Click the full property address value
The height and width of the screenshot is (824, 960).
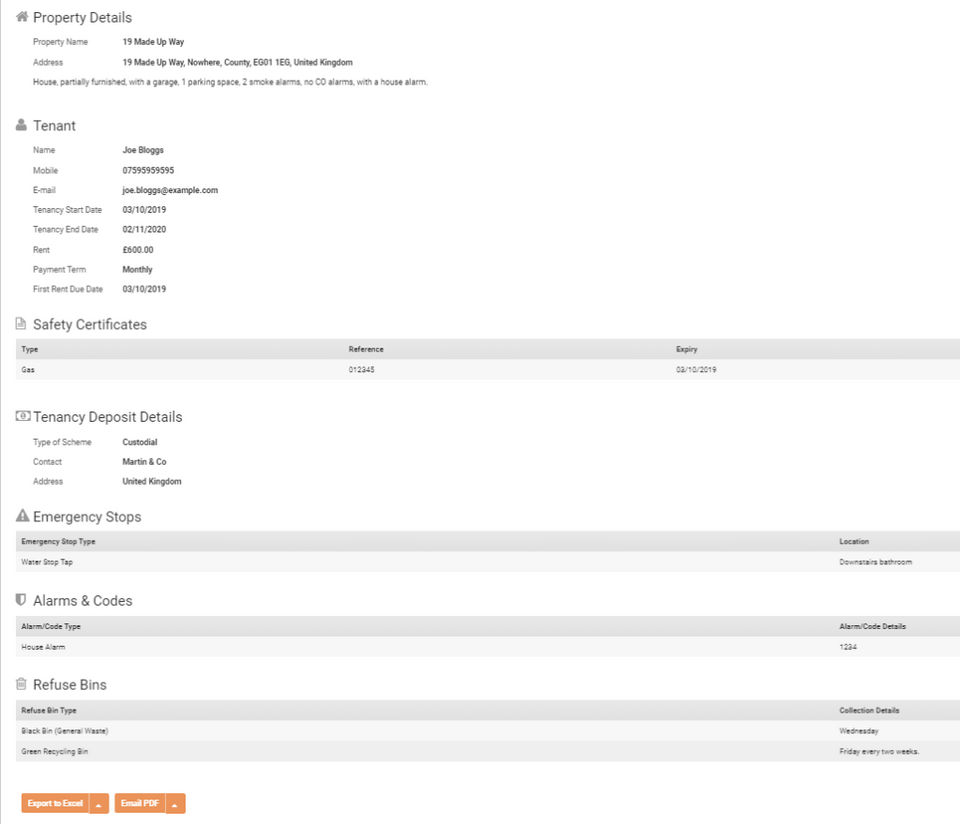tap(238, 62)
